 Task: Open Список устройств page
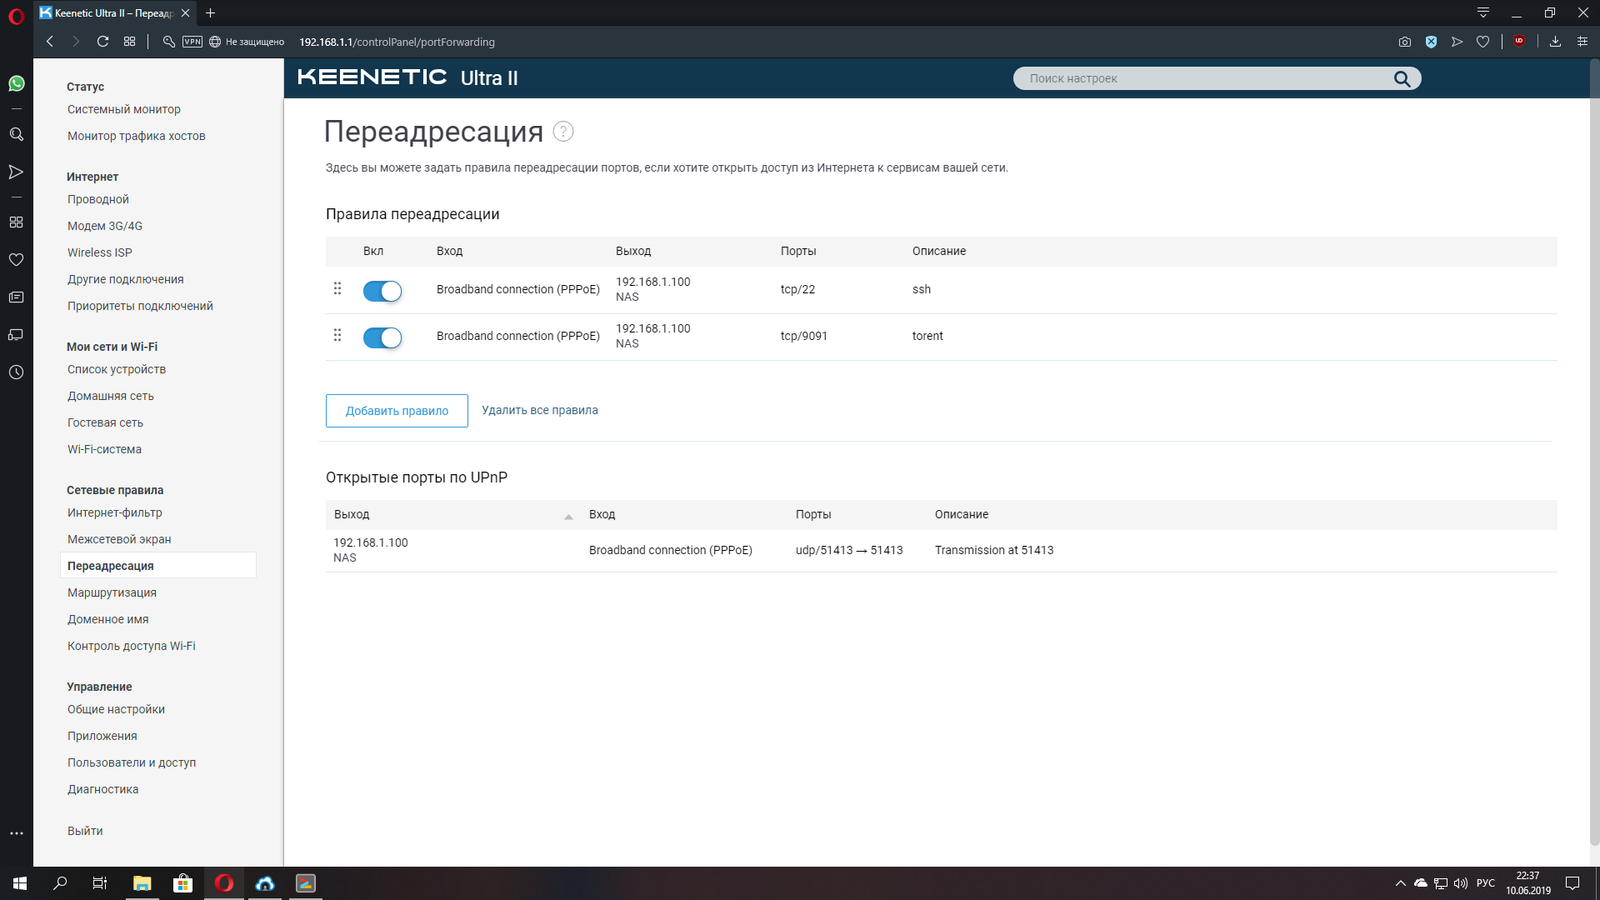click(116, 369)
